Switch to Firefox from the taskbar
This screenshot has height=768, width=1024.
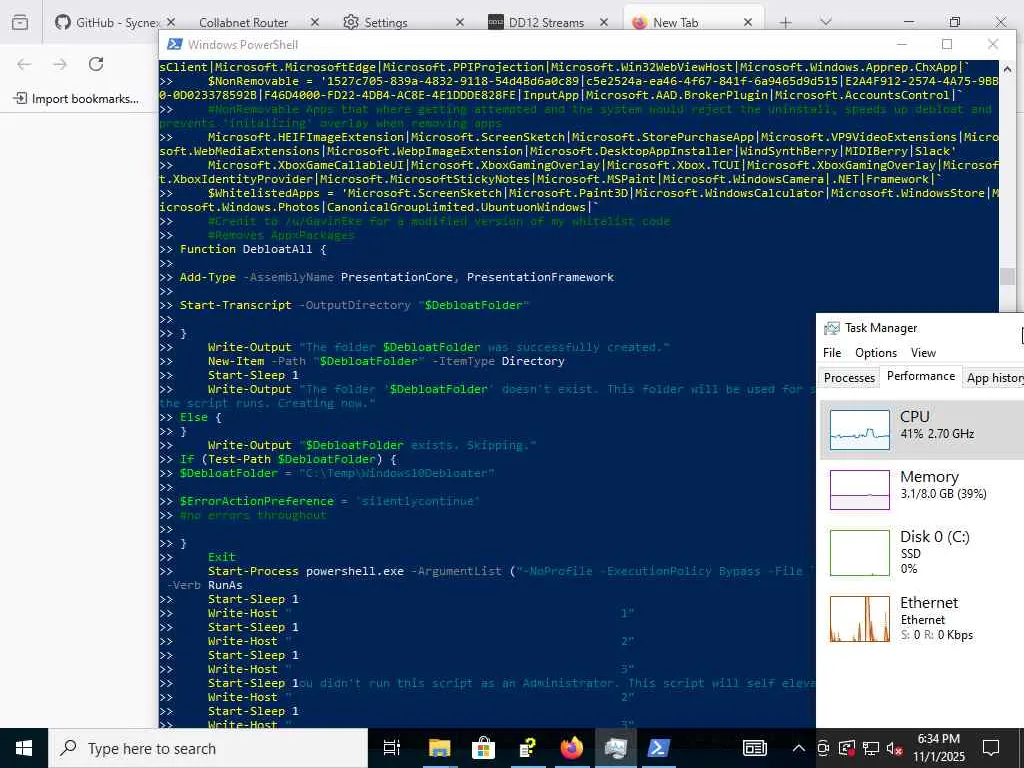[571, 748]
